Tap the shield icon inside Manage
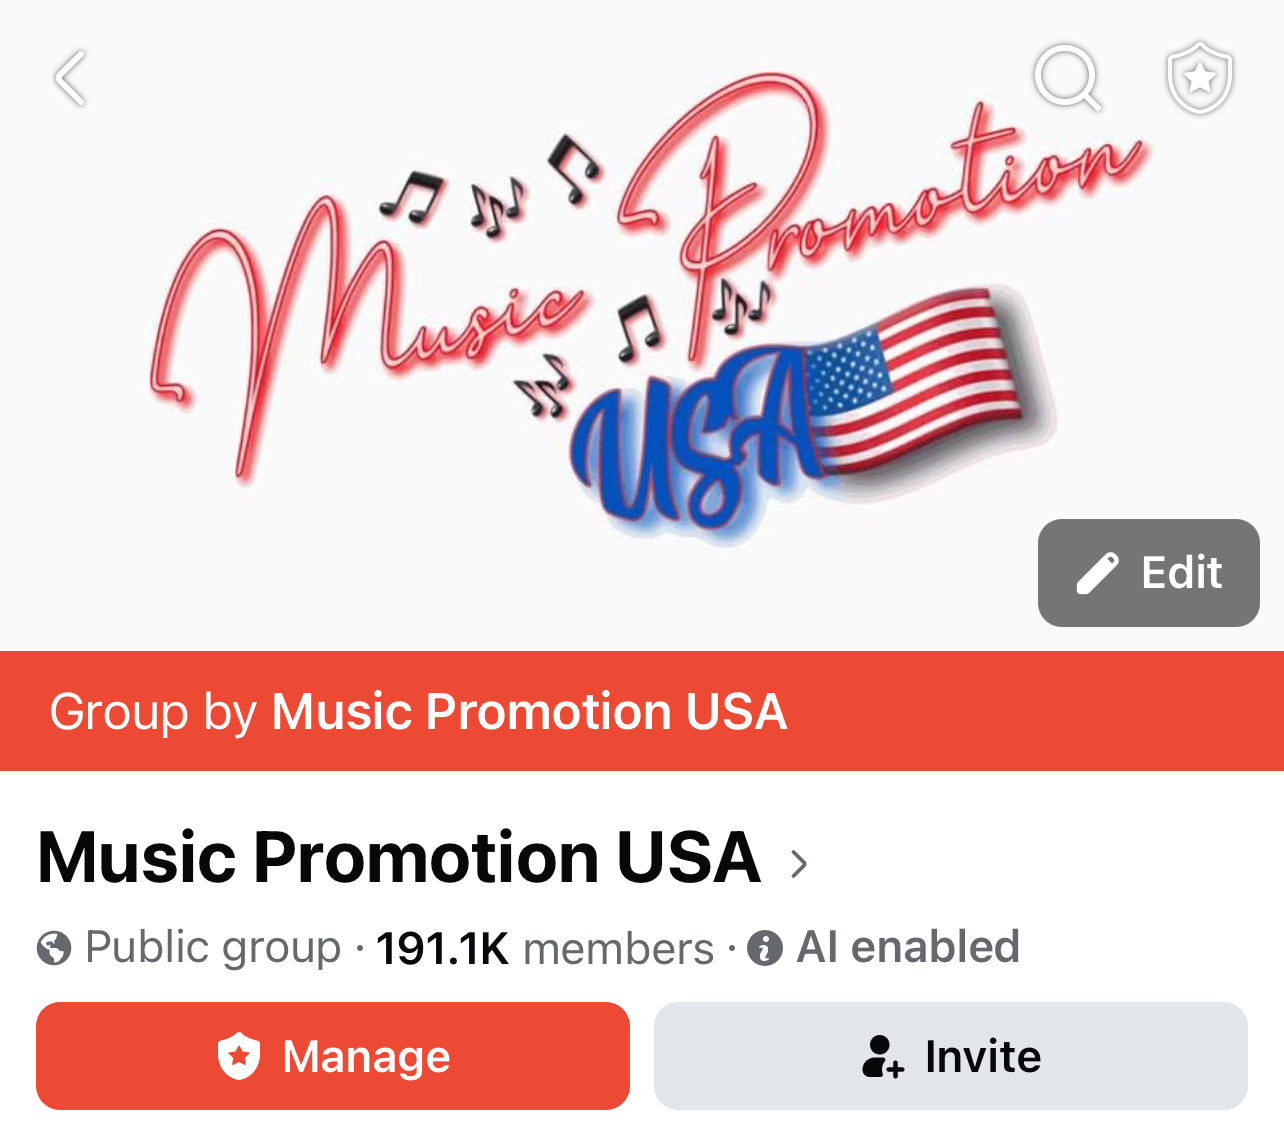Viewport: 1284px width, 1145px height. pyautogui.click(x=239, y=1056)
